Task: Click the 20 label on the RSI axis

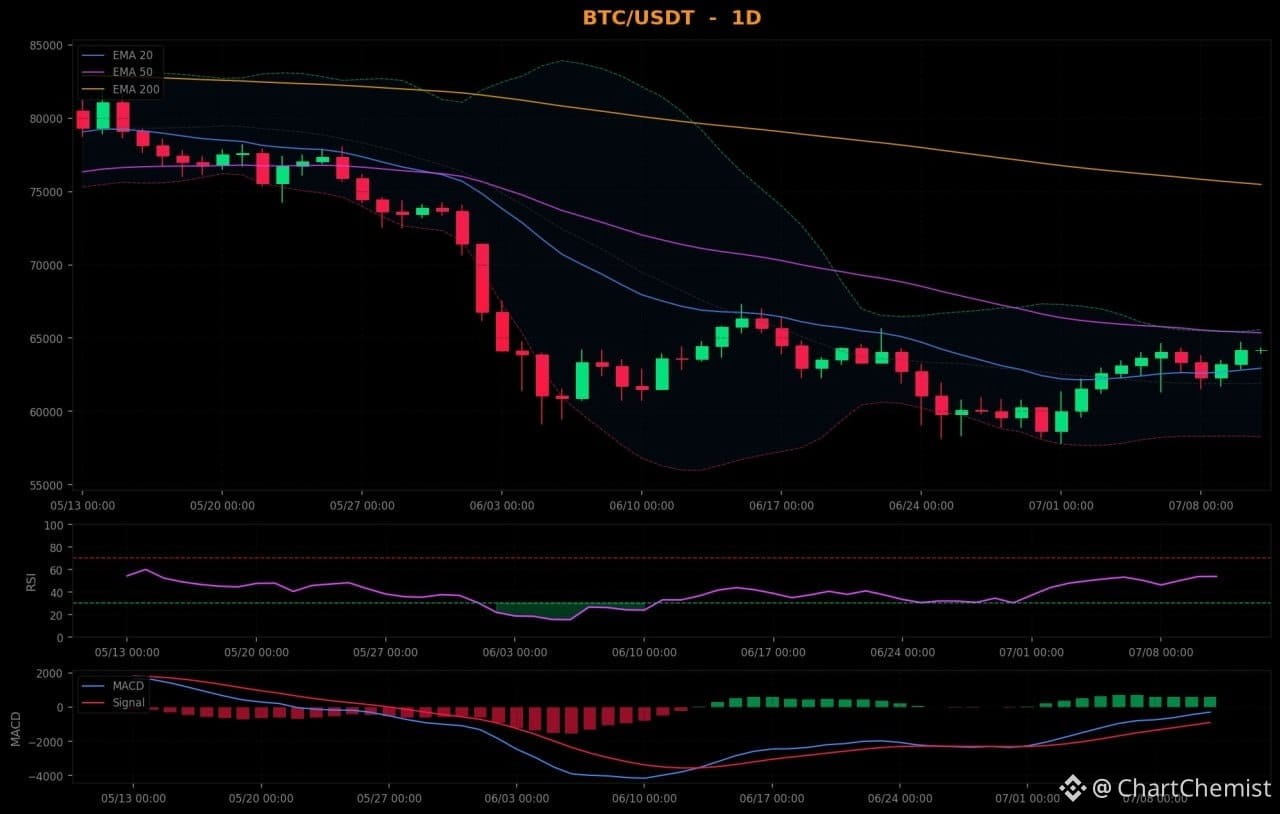Action: point(57,615)
